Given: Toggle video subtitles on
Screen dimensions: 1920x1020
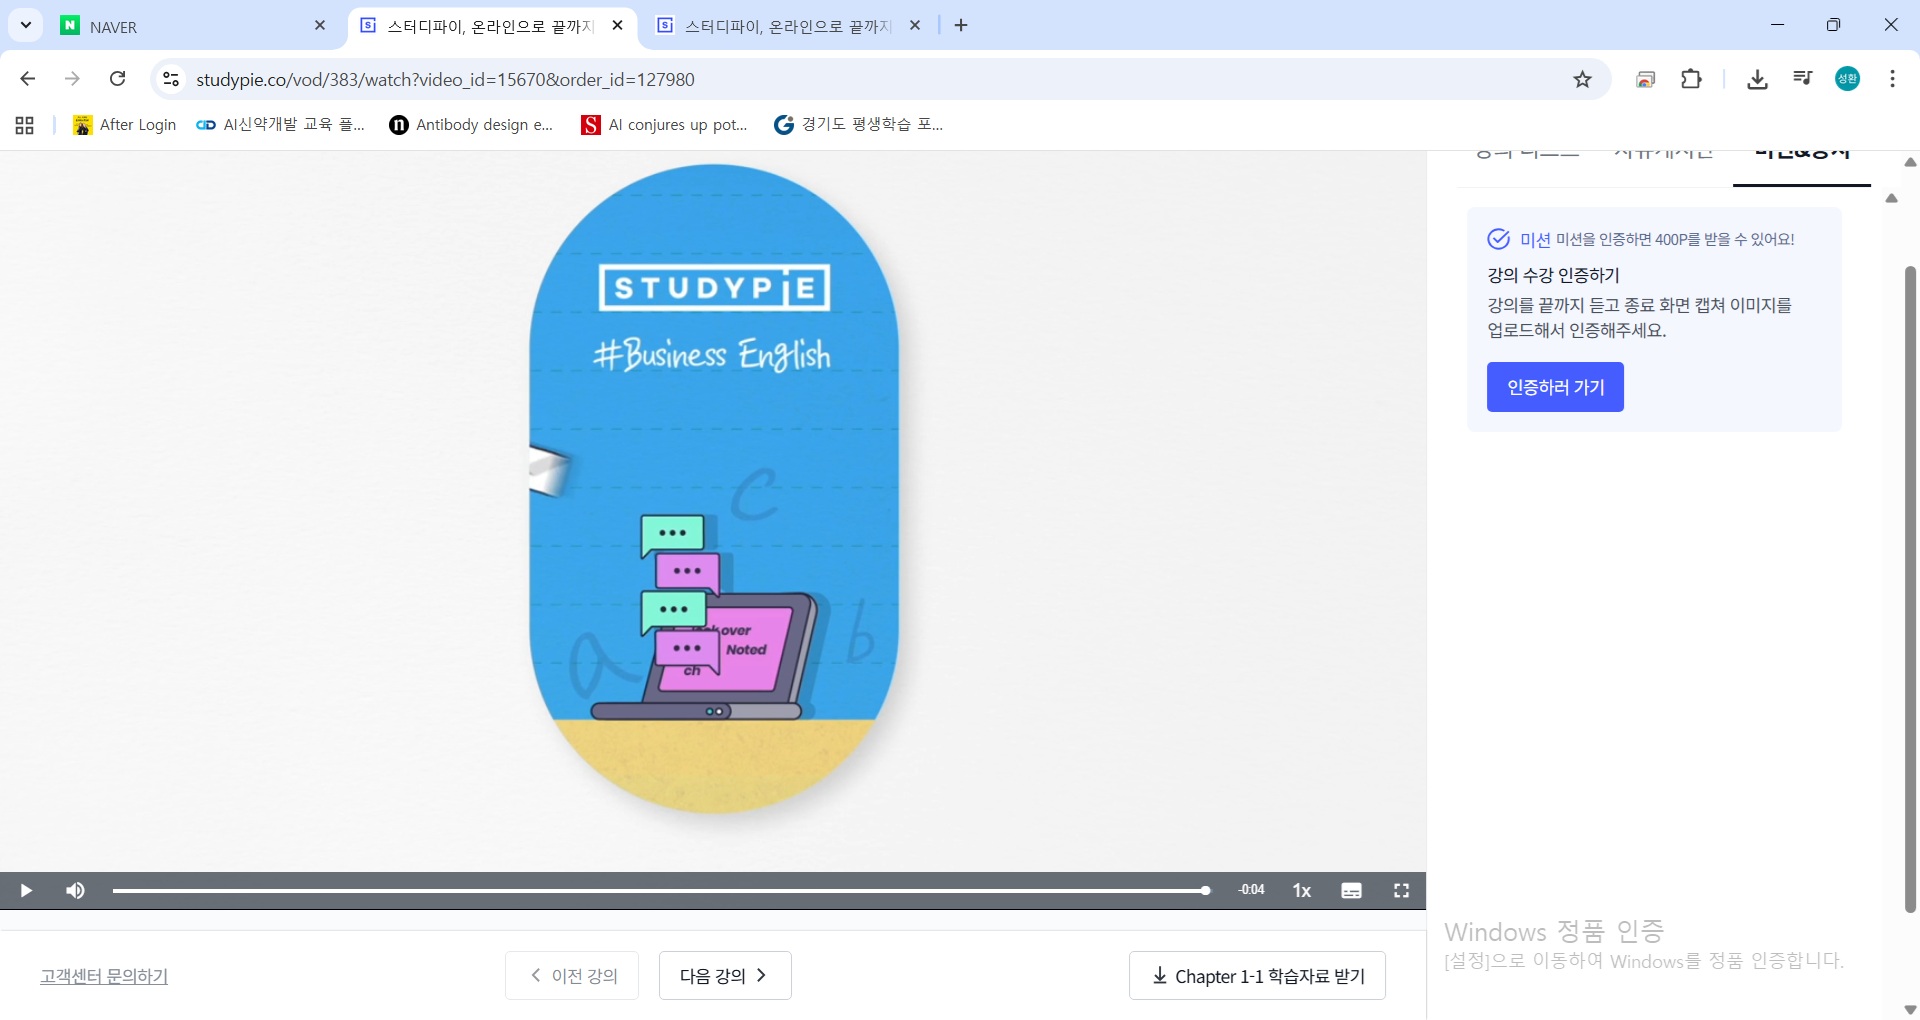Looking at the screenshot, I should click(x=1351, y=891).
